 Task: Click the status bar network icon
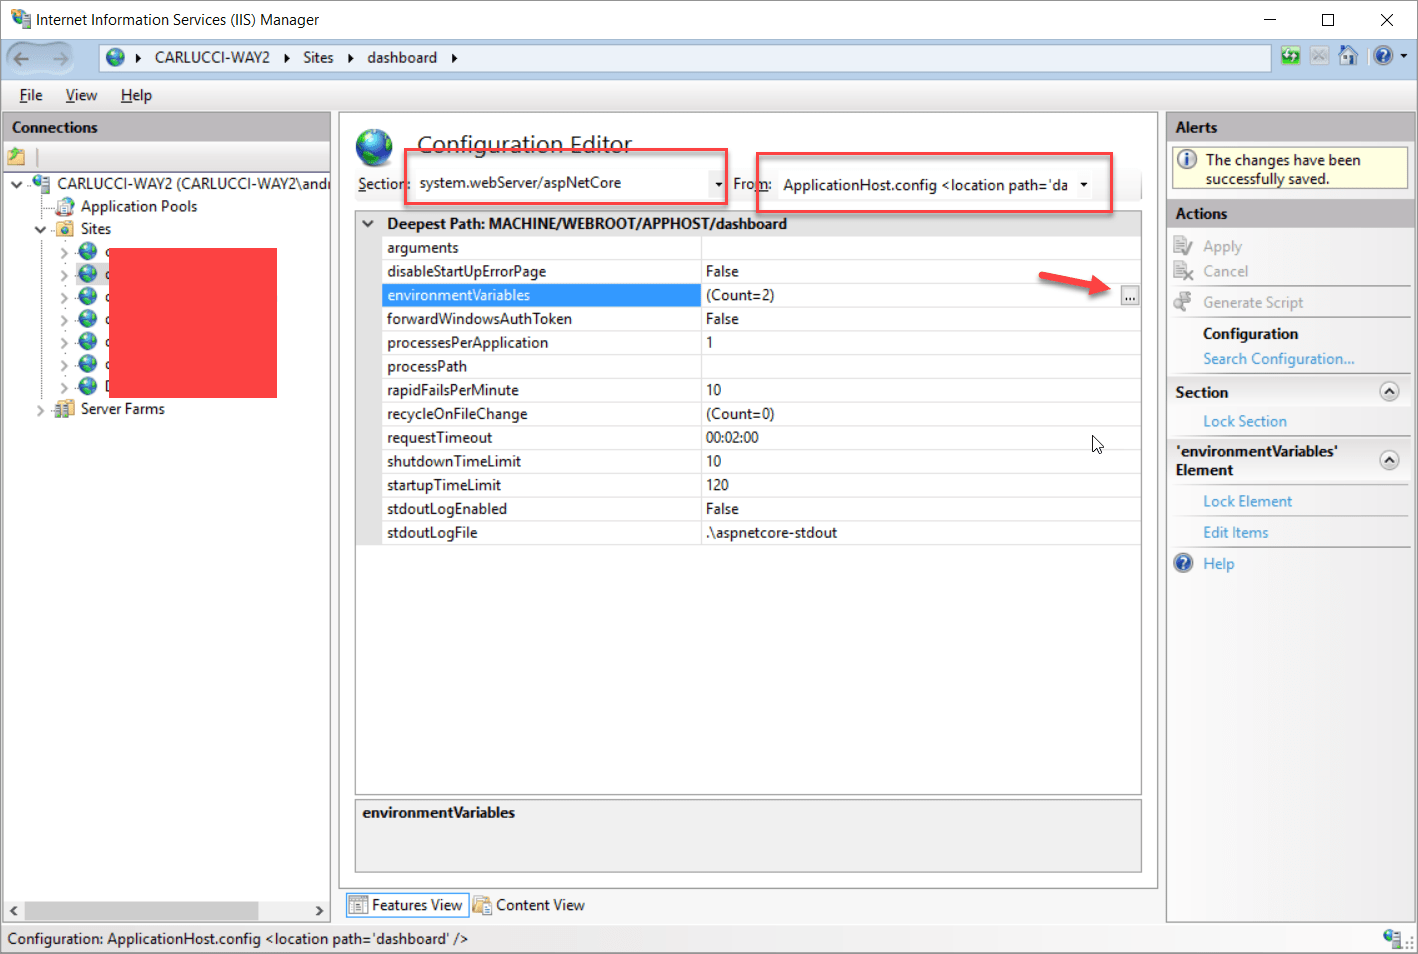point(1392,938)
